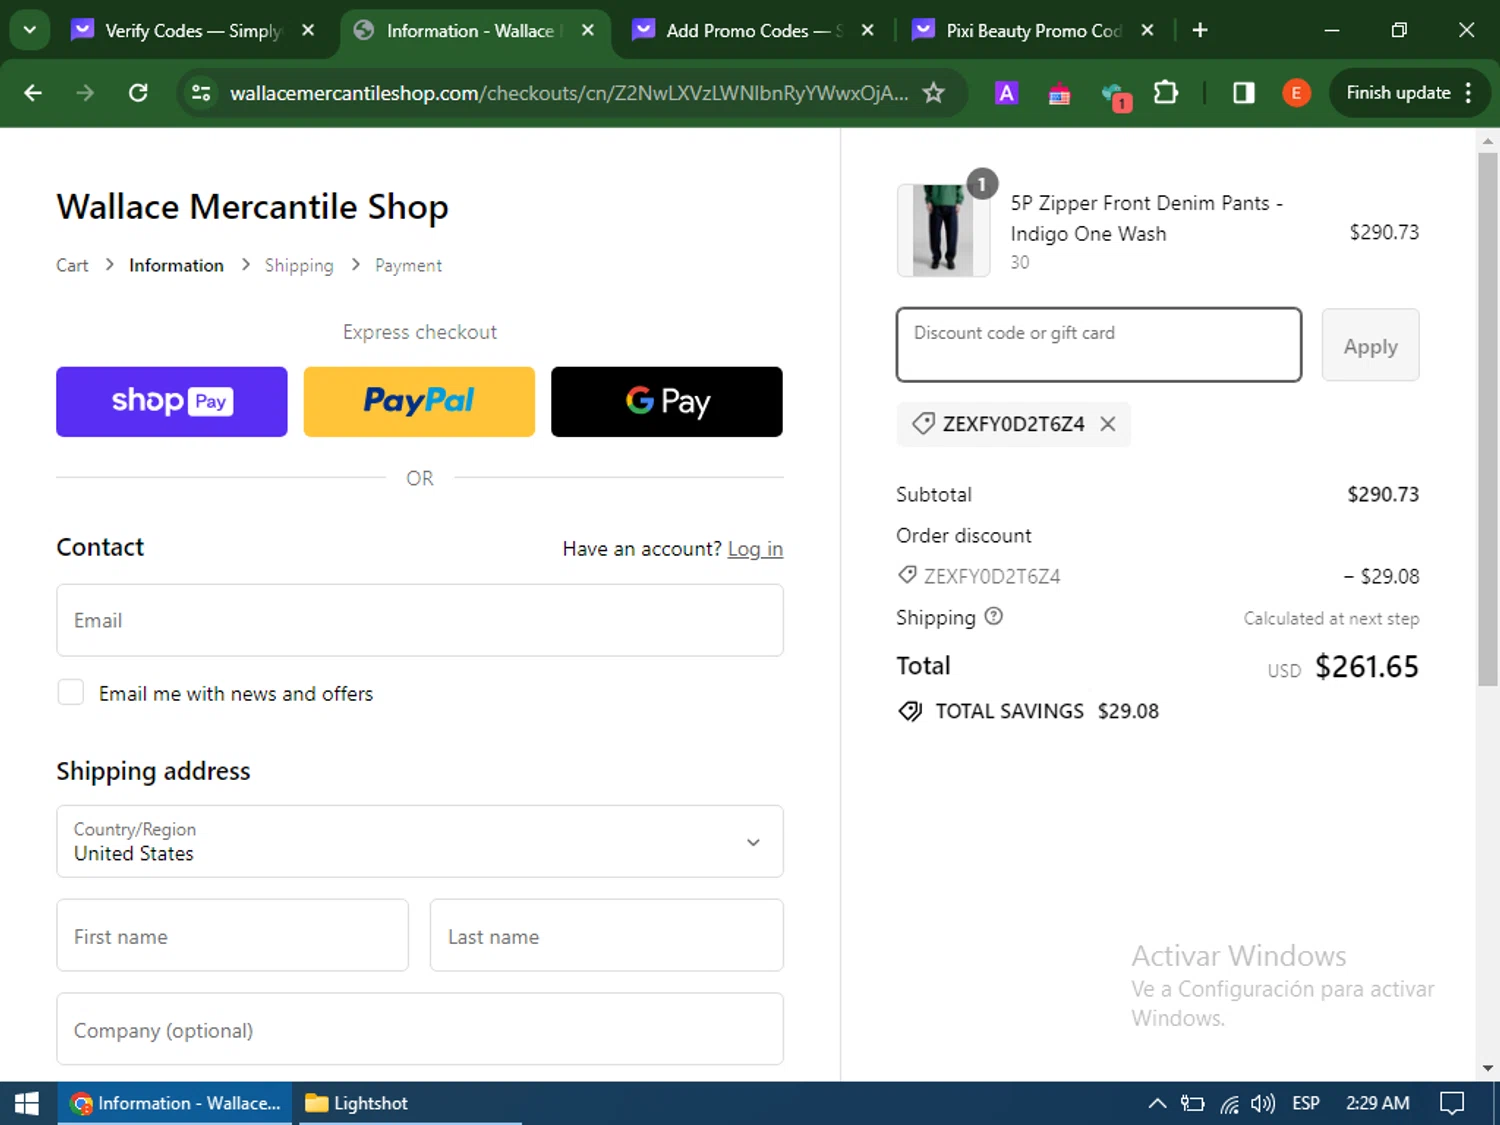This screenshot has height=1125, width=1500.
Task: Switch to the Add Promo Codes tab
Action: pos(740,31)
